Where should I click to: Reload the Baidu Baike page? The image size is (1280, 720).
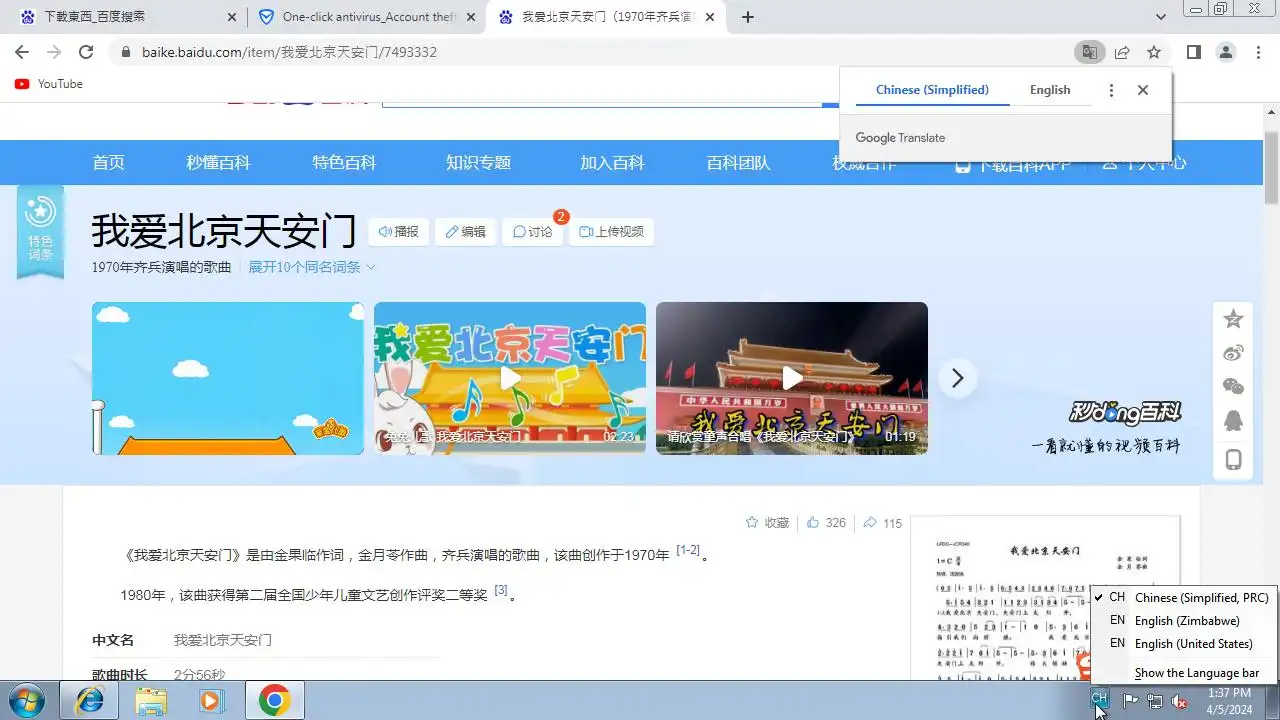[86, 52]
